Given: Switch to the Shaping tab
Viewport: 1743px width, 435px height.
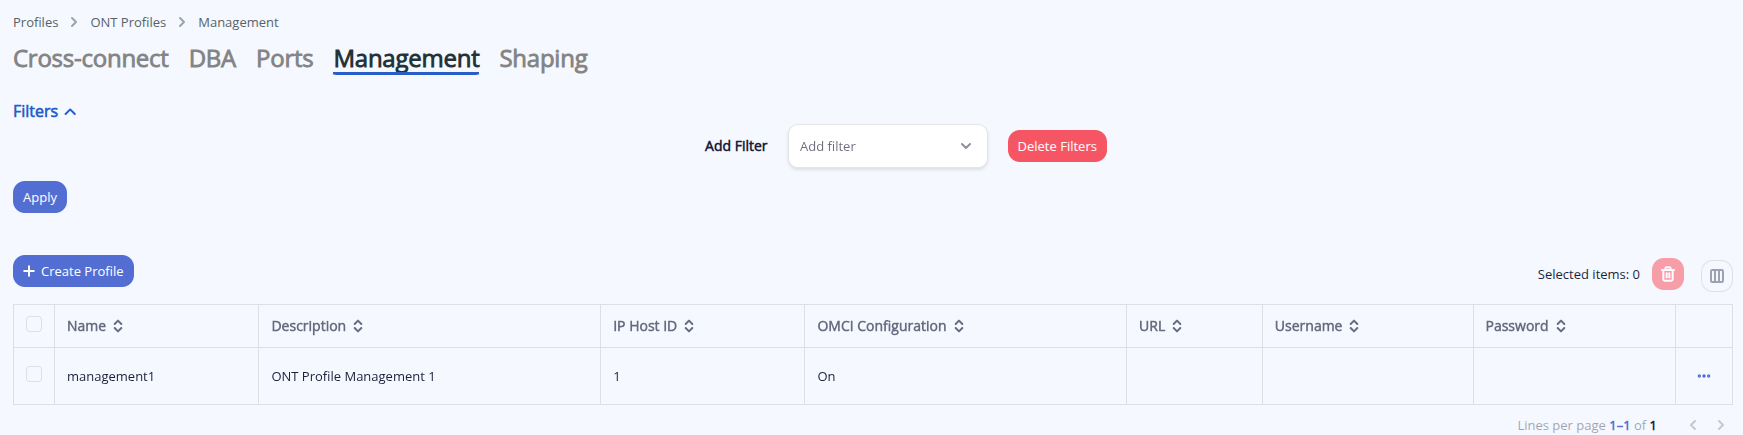Looking at the screenshot, I should coord(543,59).
